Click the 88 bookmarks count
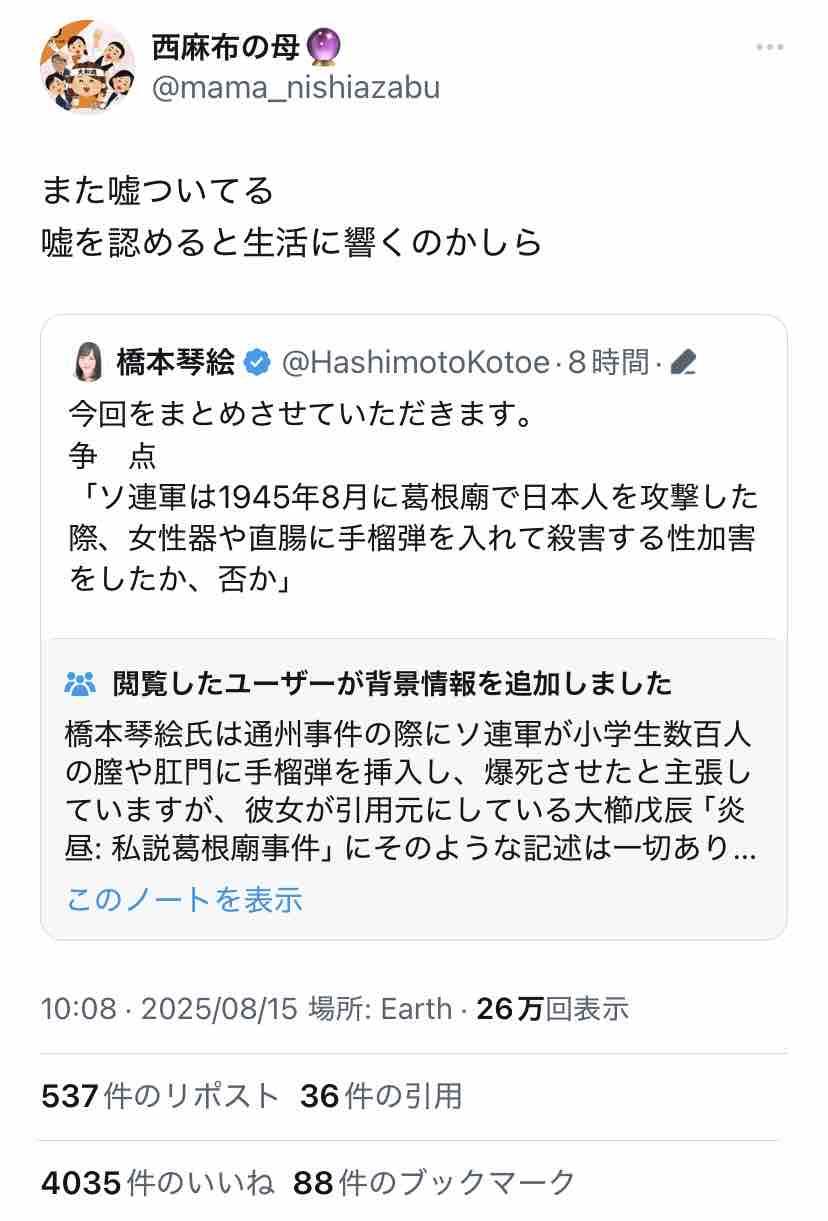Image resolution: width=828 pixels, height=1221 pixels. pos(435,1183)
